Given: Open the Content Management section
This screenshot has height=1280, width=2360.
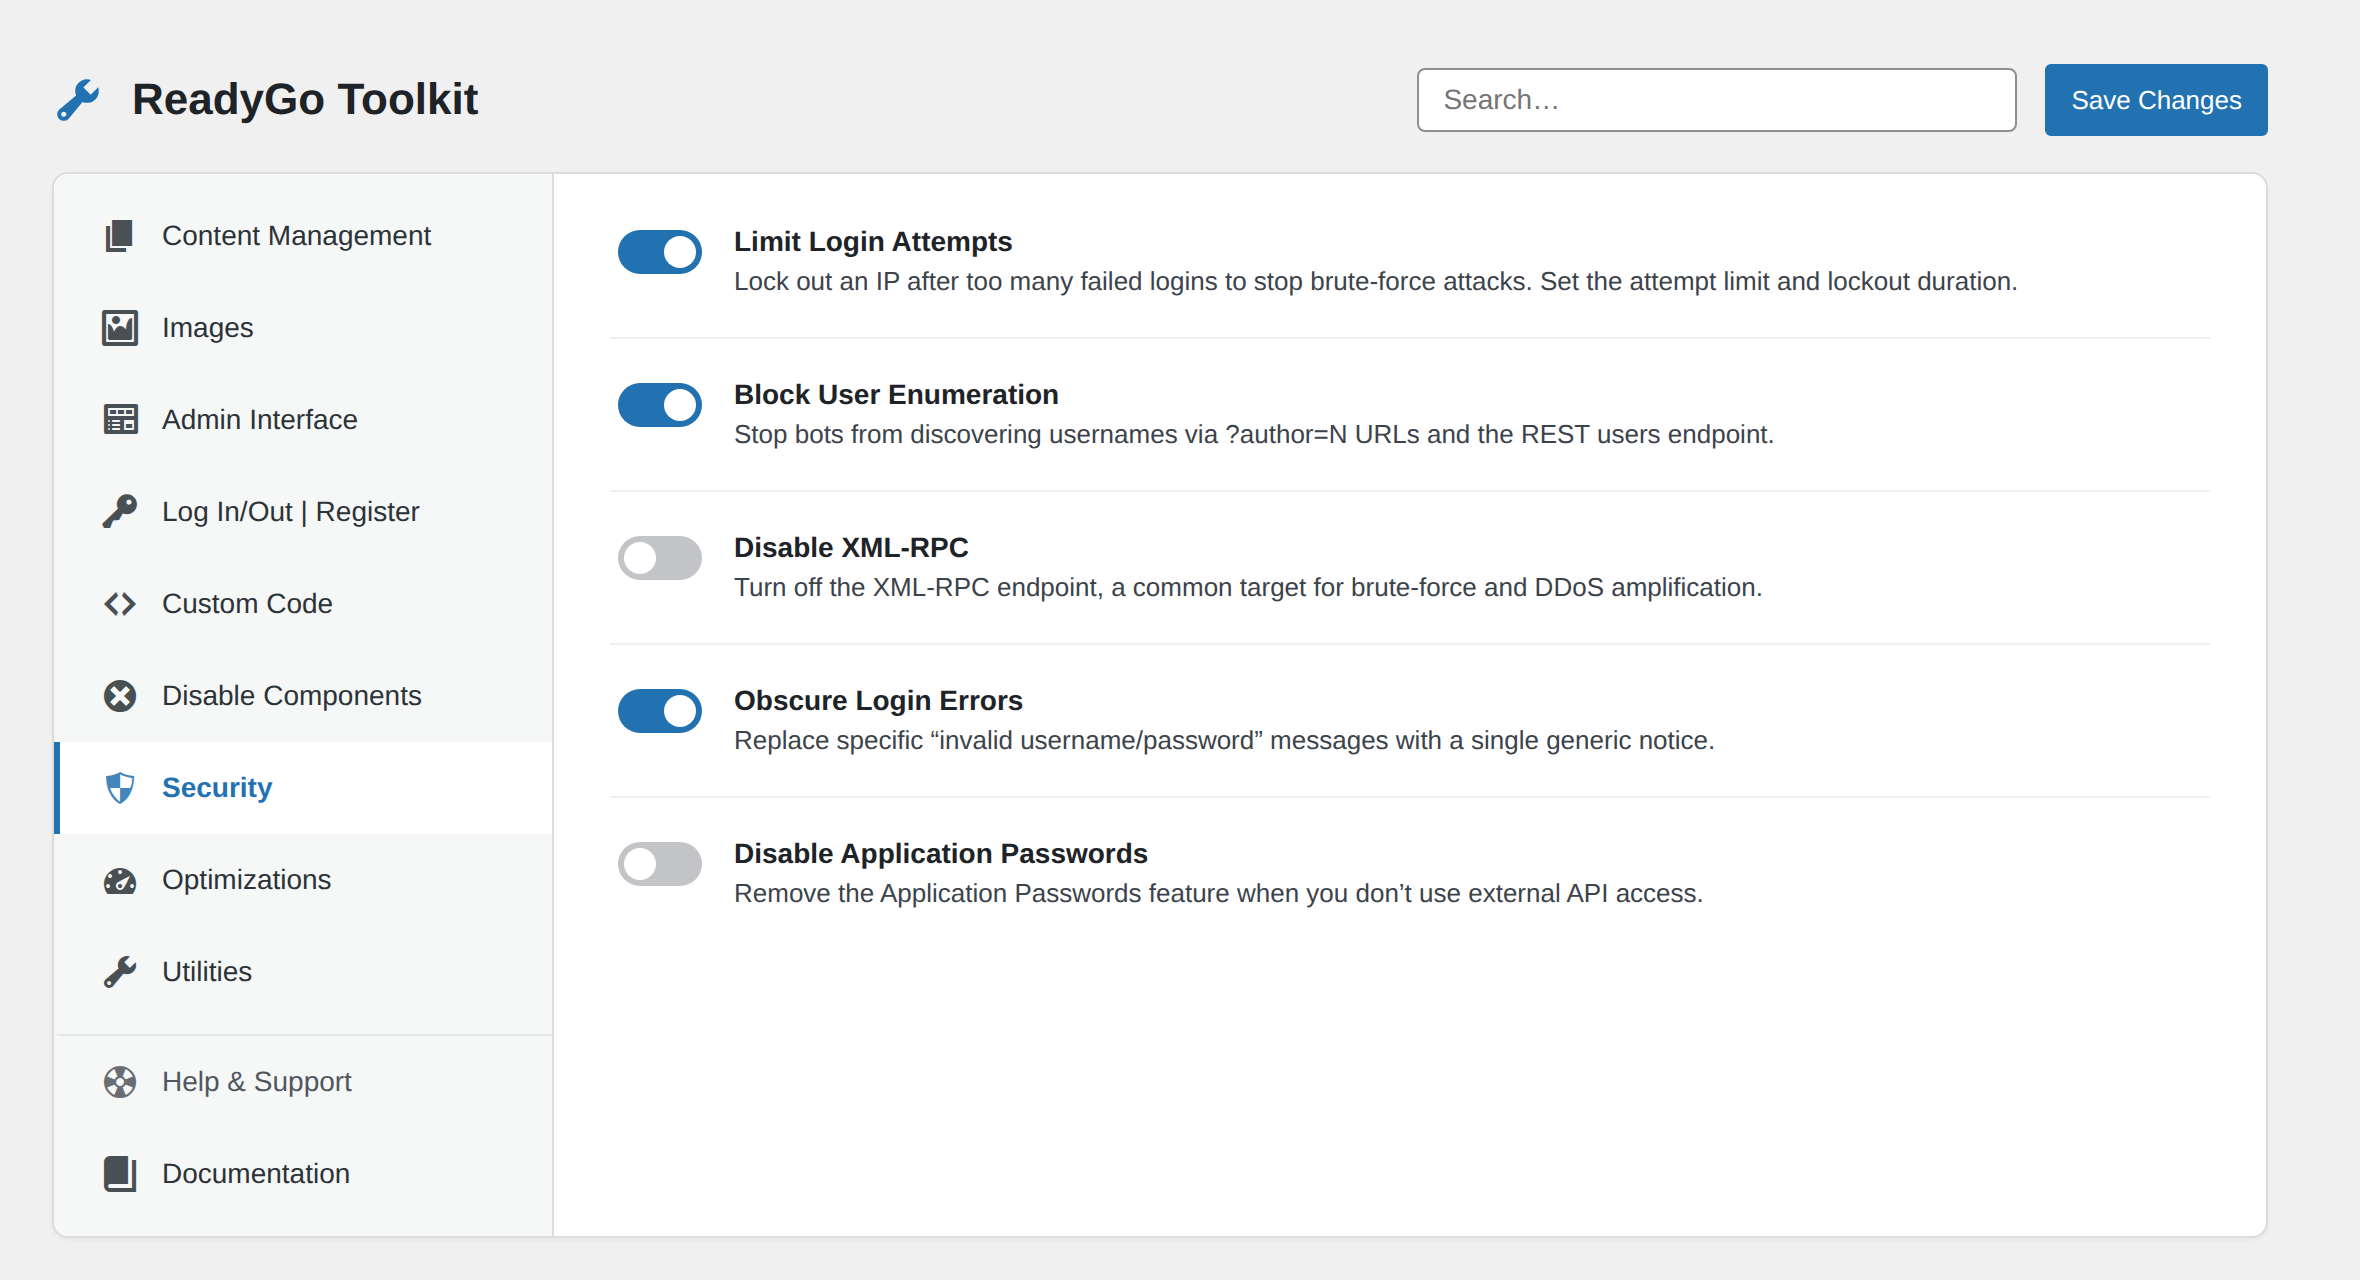Looking at the screenshot, I should pyautogui.click(x=304, y=236).
